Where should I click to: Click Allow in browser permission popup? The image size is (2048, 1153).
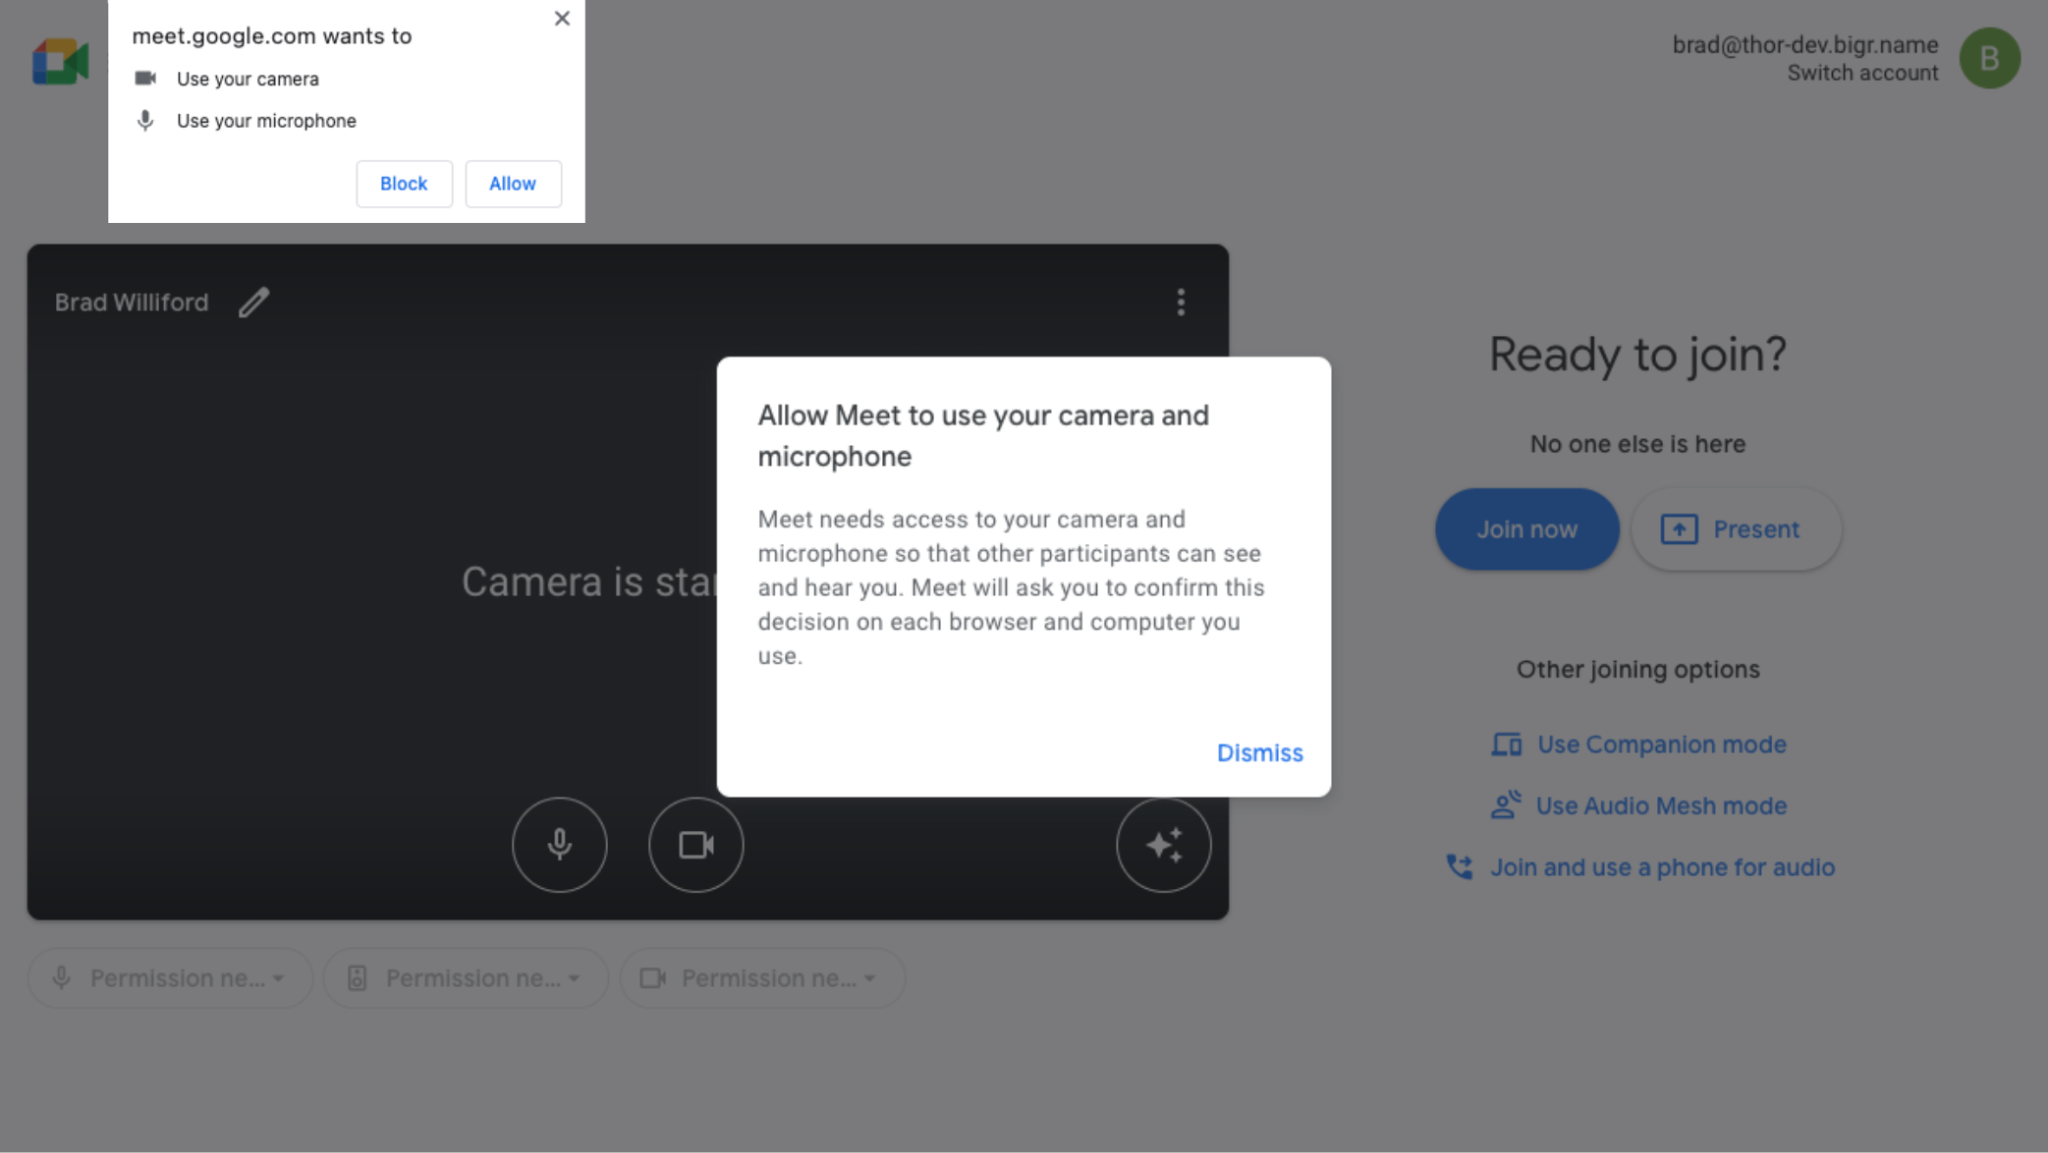coord(512,183)
